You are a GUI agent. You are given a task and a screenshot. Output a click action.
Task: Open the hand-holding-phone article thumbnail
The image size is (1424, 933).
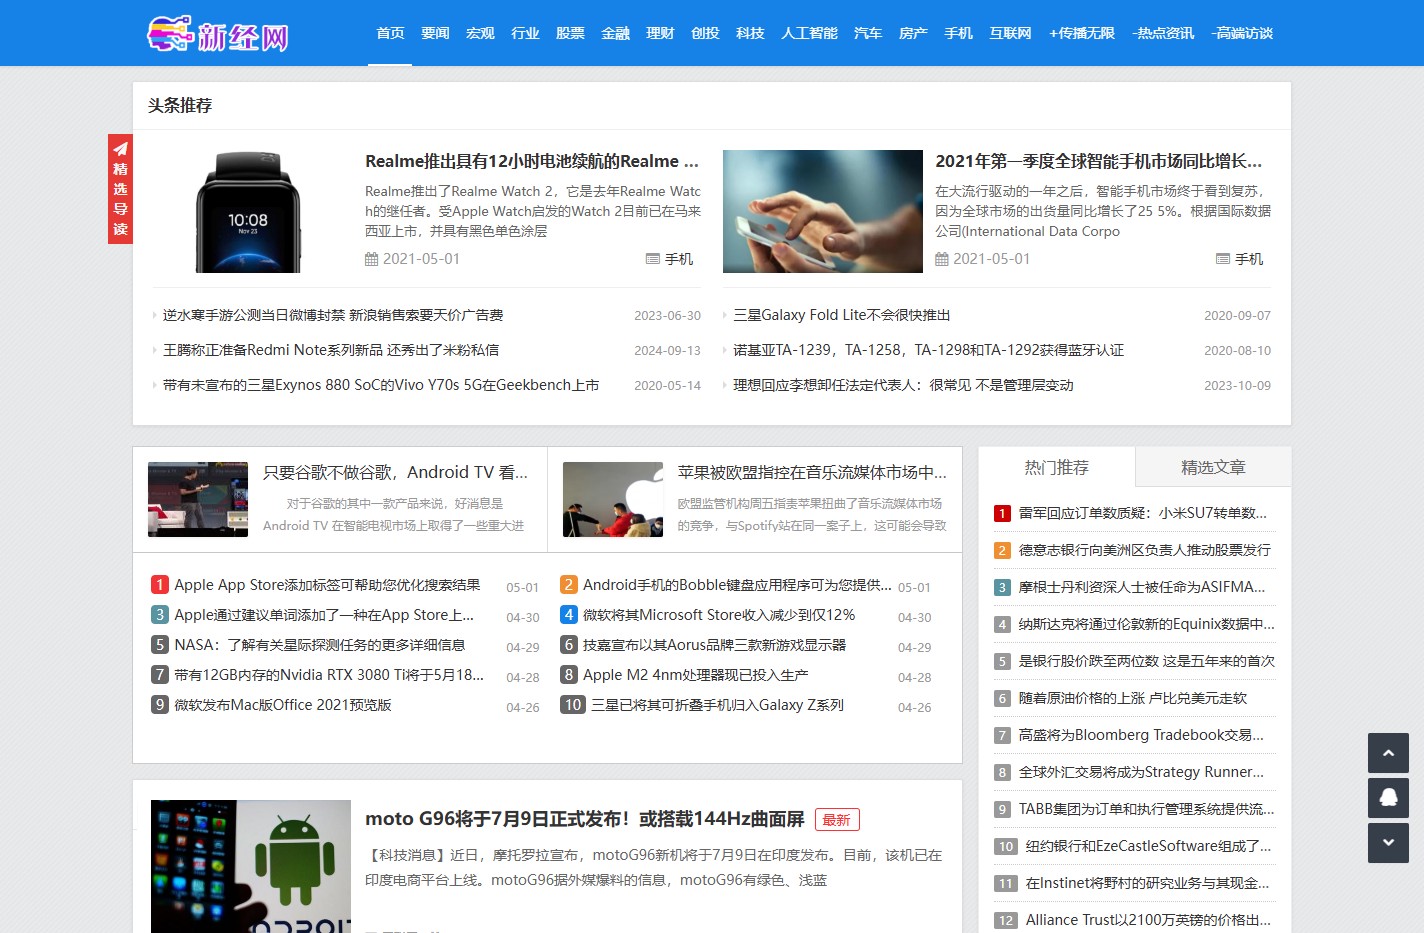coord(823,211)
